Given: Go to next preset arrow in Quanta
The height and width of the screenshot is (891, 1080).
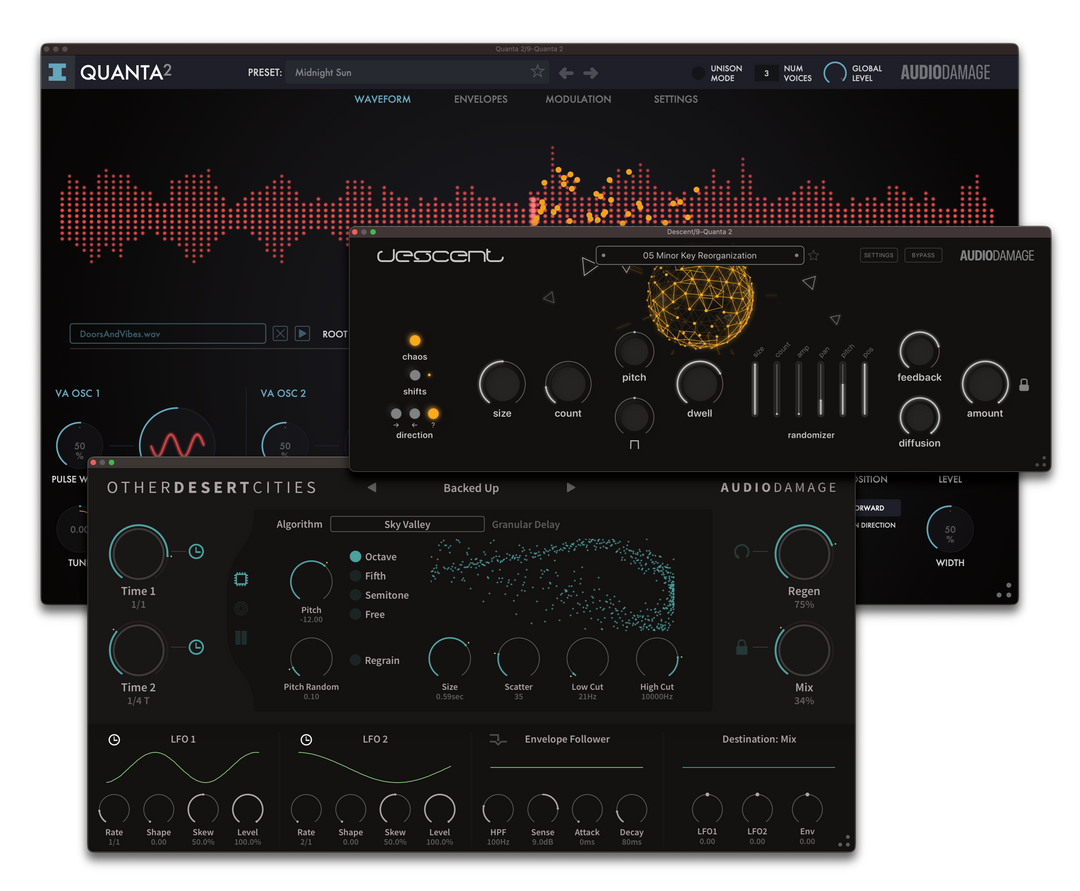Looking at the screenshot, I should coord(590,72).
